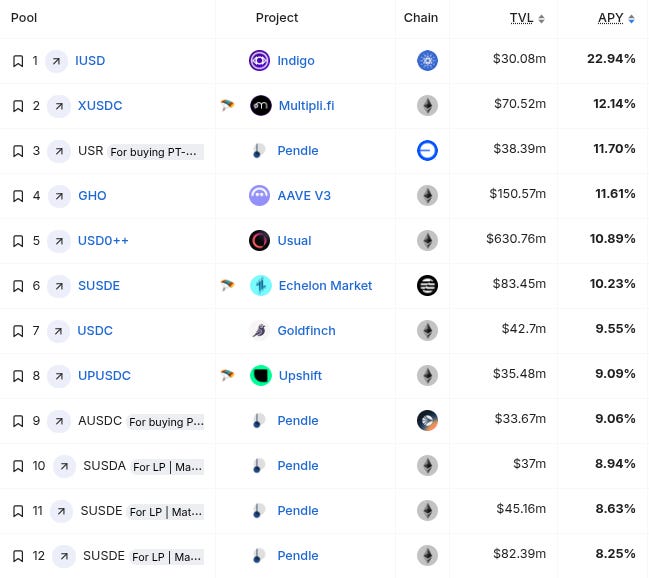Open external arrow for XUSDC pool
The width and height of the screenshot is (649, 578).
[59, 106]
